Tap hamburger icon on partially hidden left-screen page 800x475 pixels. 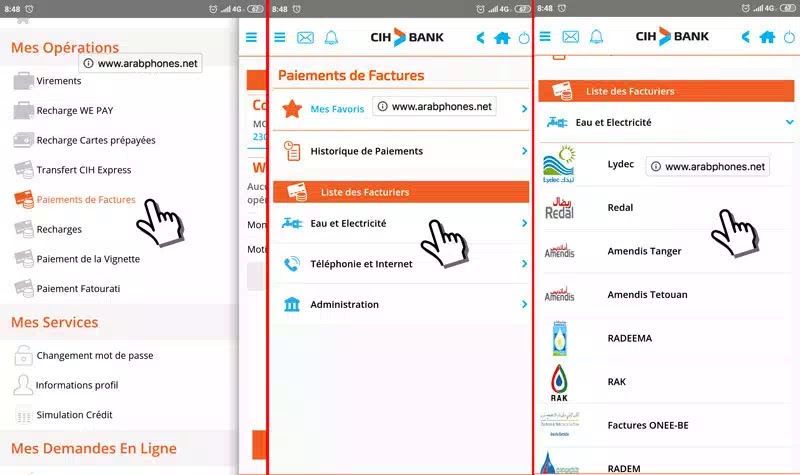click(x=251, y=37)
